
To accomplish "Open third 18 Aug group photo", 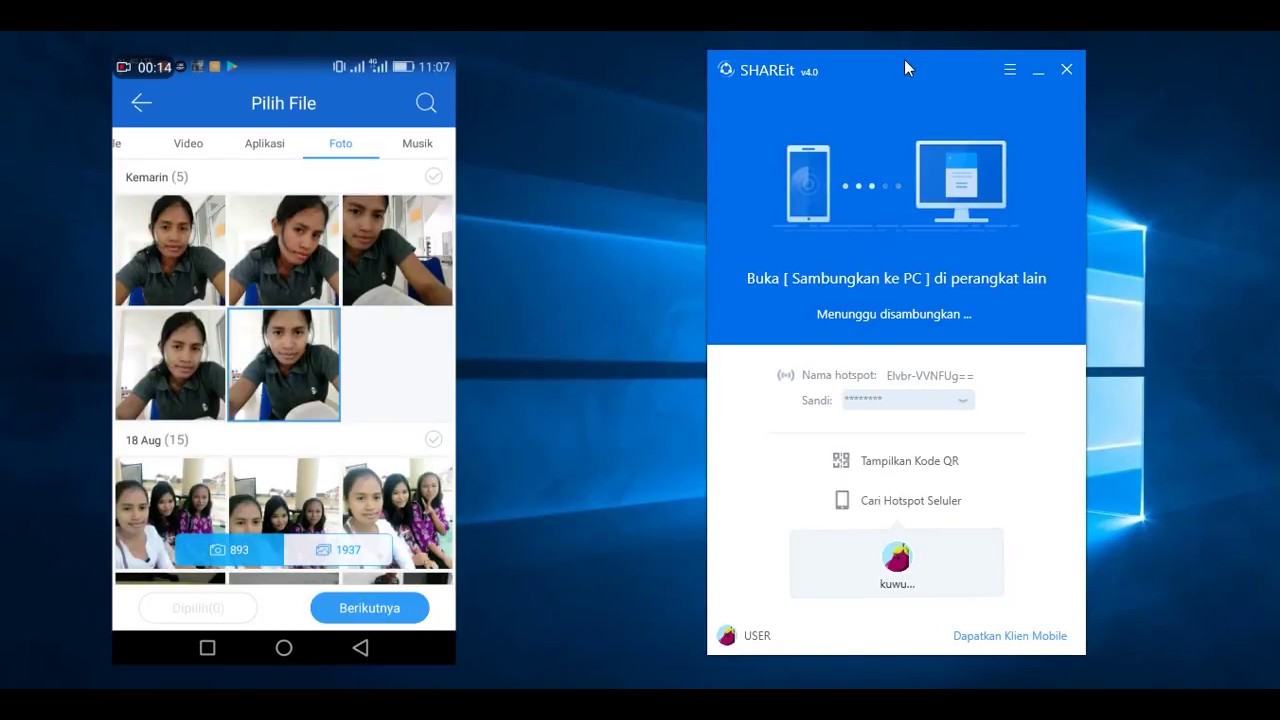I will pyautogui.click(x=398, y=513).
